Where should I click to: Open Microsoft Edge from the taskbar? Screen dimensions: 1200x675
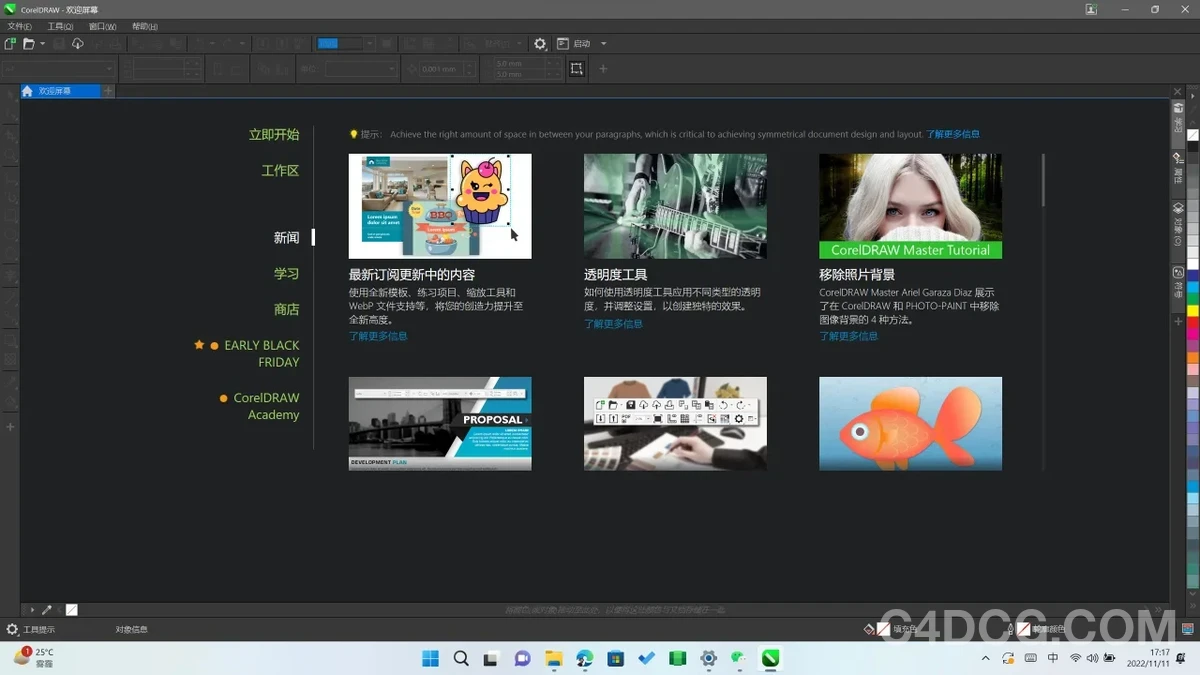(x=584, y=658)
